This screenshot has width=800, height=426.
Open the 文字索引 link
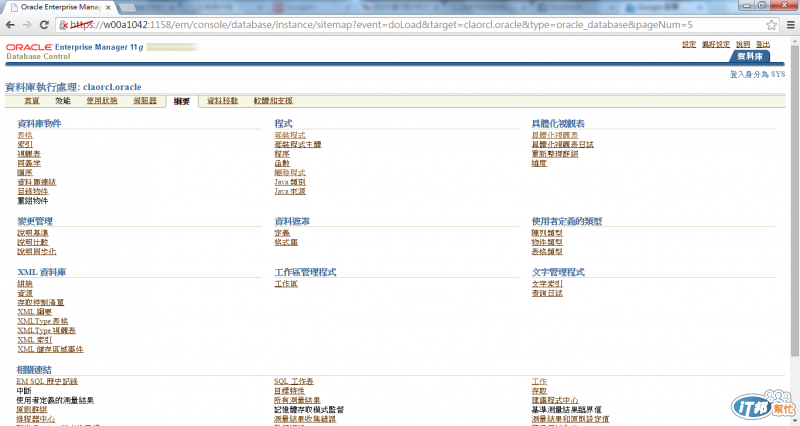547,284
